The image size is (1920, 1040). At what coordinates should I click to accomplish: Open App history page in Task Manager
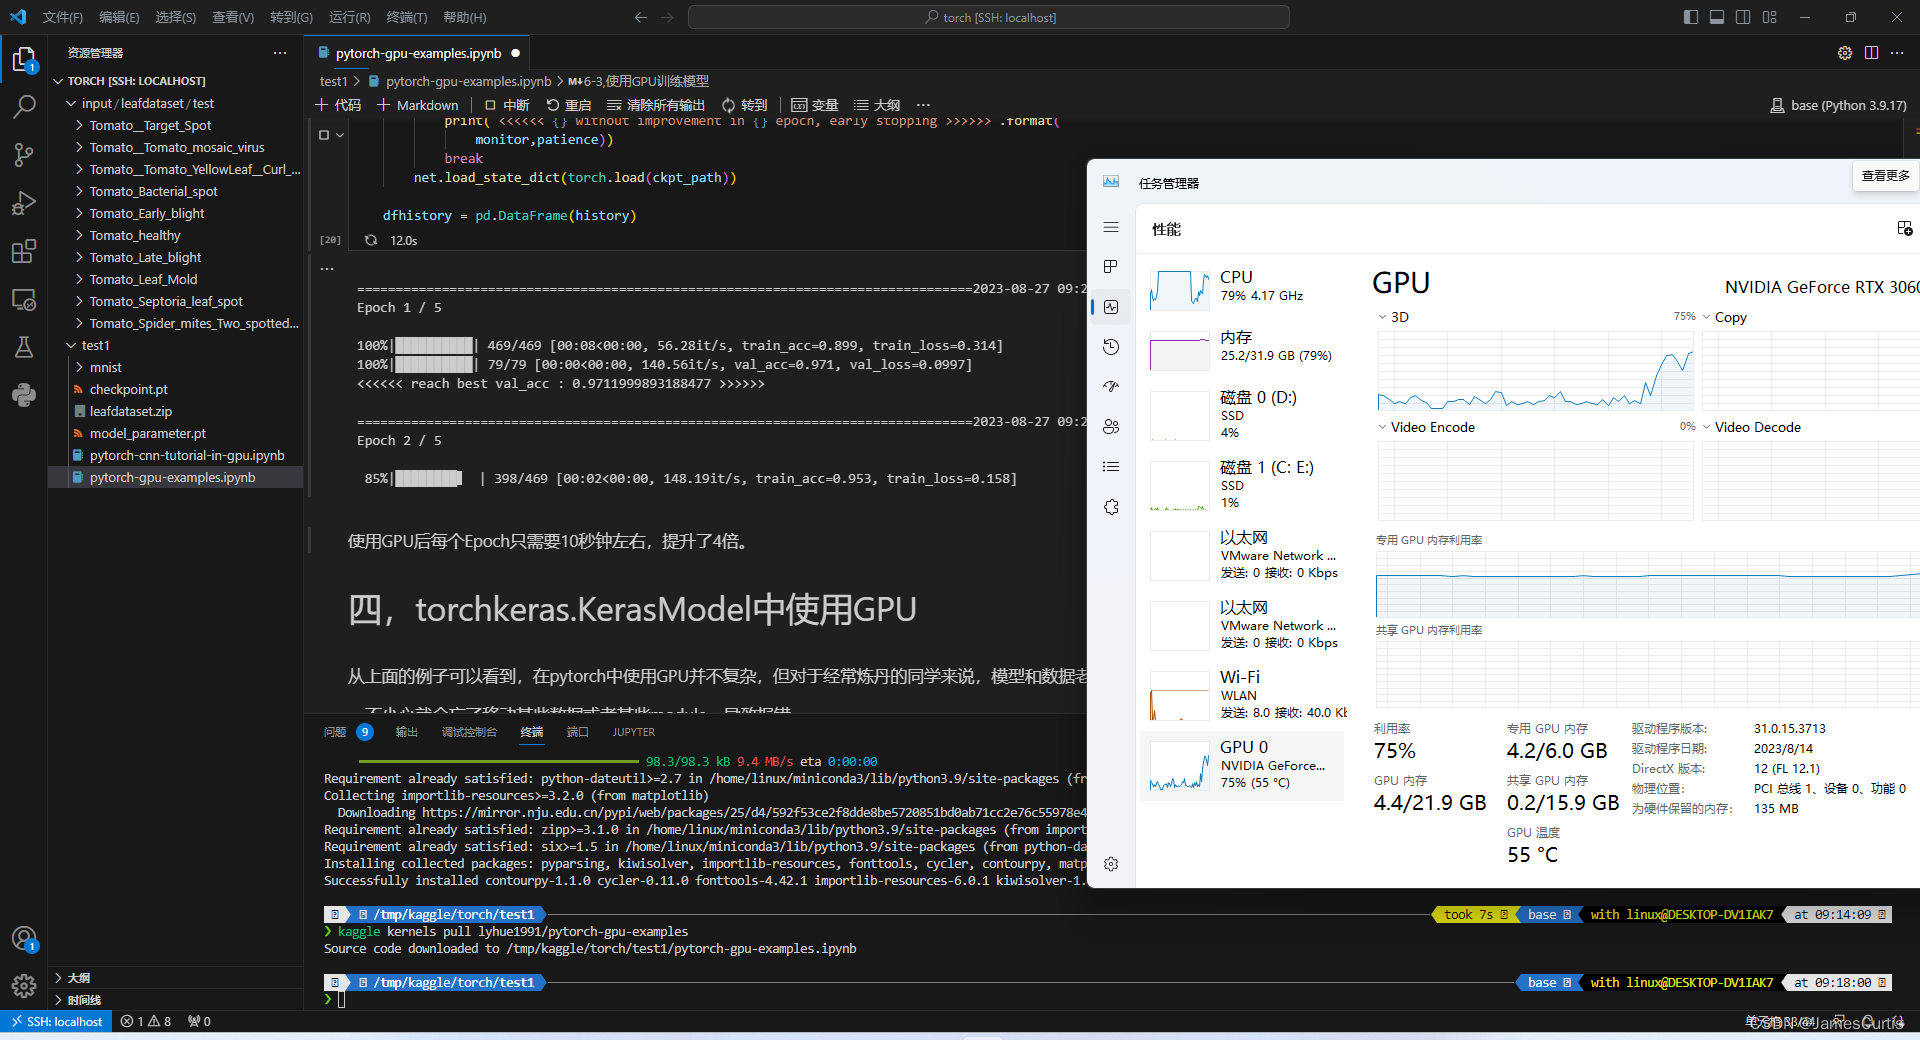(x=1111, y=347)
